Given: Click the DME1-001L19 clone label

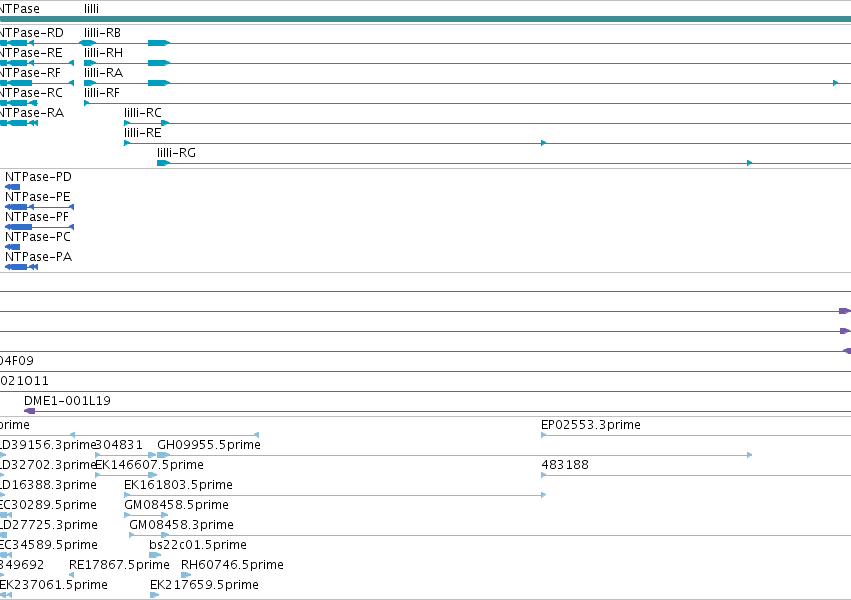Looking at the screenshot, I should pyautogui.click(x=67, y=401).
